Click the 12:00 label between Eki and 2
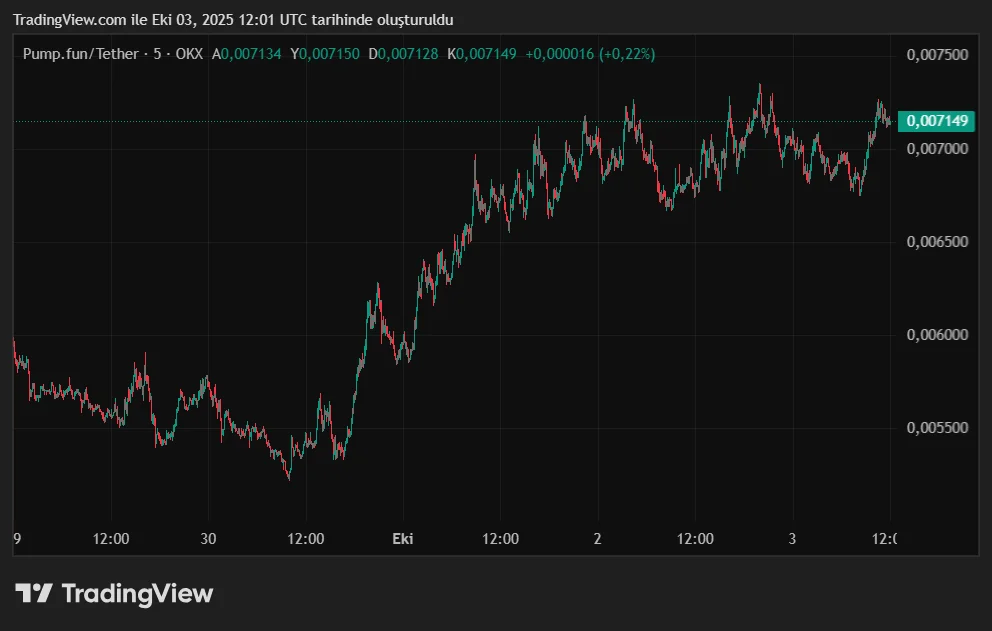The height and width of the screenshot is (631, 992). click(x=500, y=539)
